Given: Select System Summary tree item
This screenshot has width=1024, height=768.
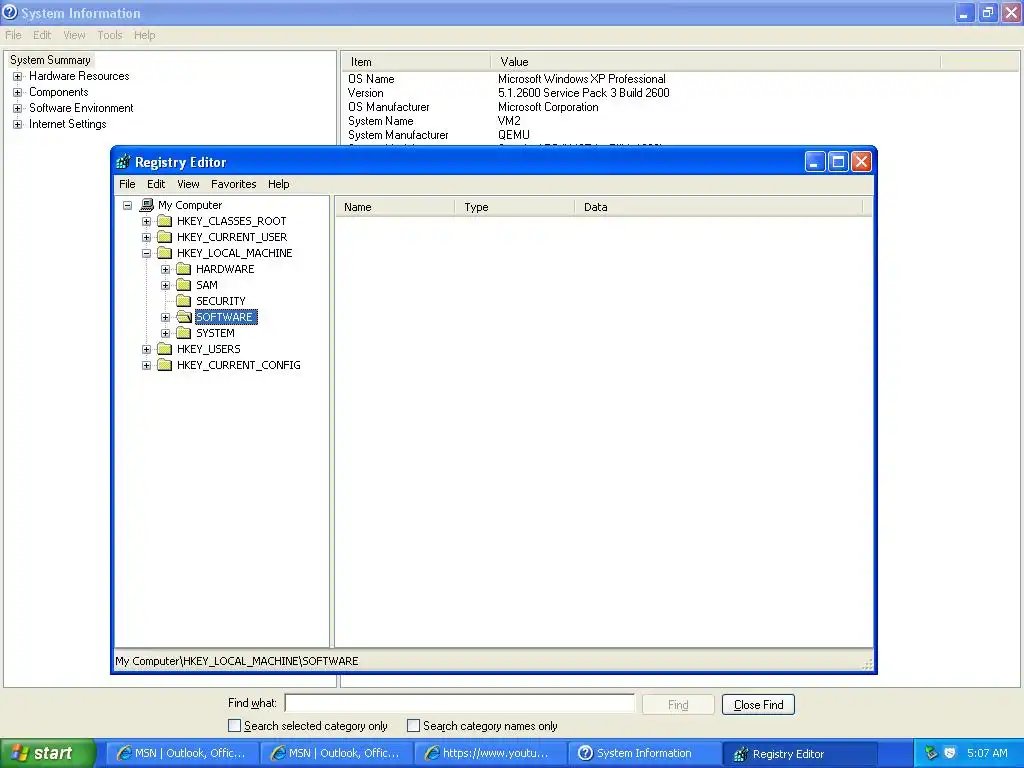Looking at the screenshot, I should (50, 60).
